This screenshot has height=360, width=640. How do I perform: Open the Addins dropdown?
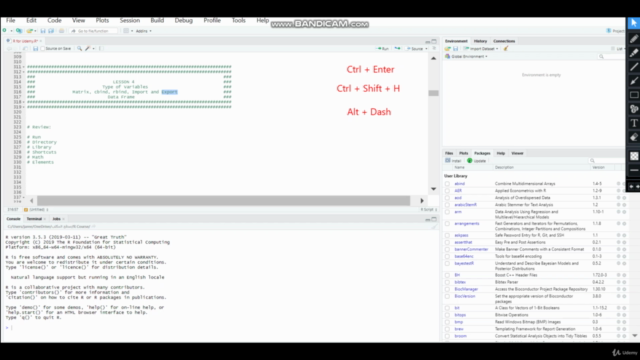(143, 31)
